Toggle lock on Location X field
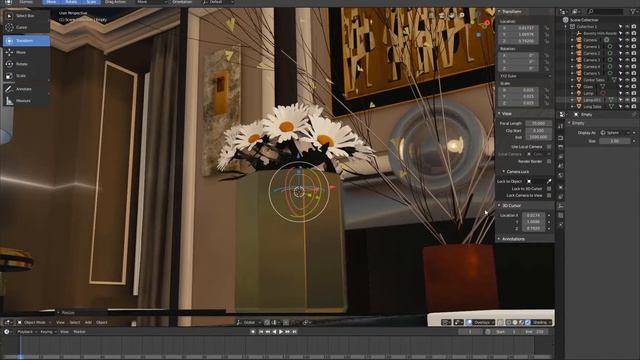The width and height of the screenshot is (640, 360). (547, 28)
